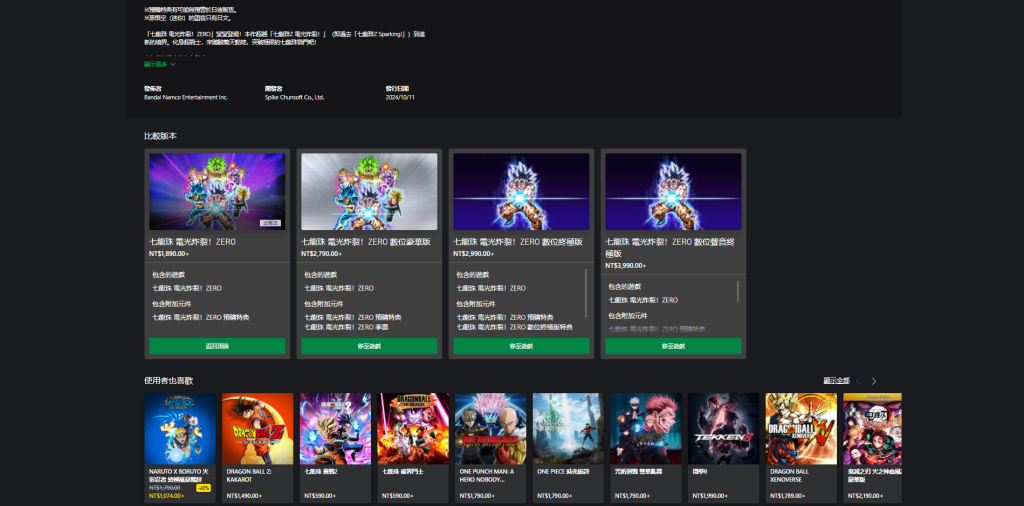
Task: Open the DRAGON BALL Z: KAKAROT card
Action: tap(257, 448)
